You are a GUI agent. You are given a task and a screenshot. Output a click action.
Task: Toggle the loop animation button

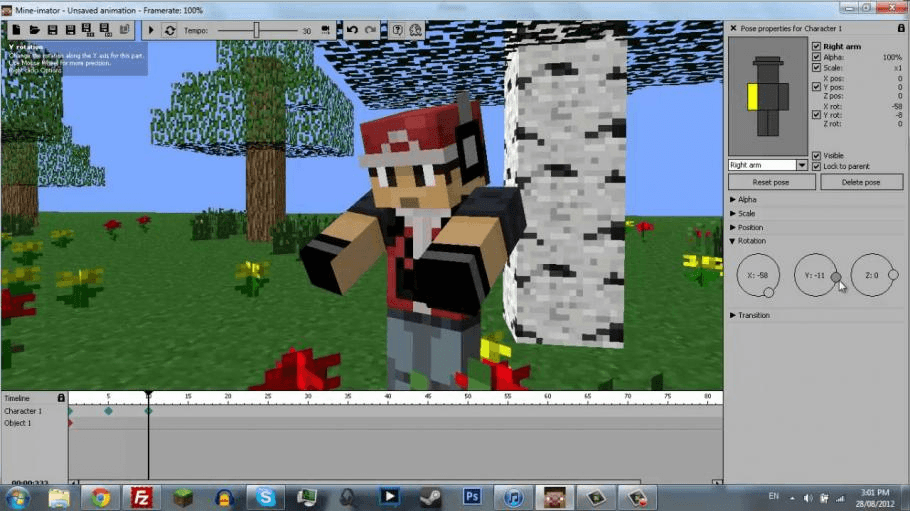[x=169, y=30]
